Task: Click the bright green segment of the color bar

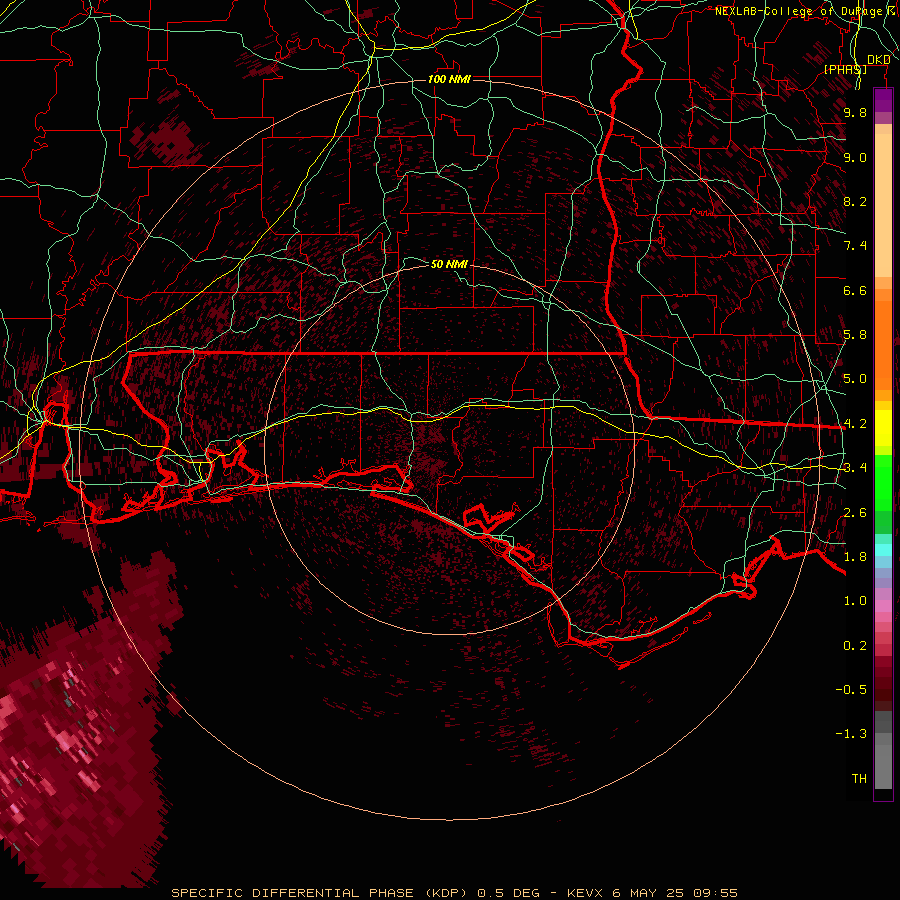Action: coord(883,482)
